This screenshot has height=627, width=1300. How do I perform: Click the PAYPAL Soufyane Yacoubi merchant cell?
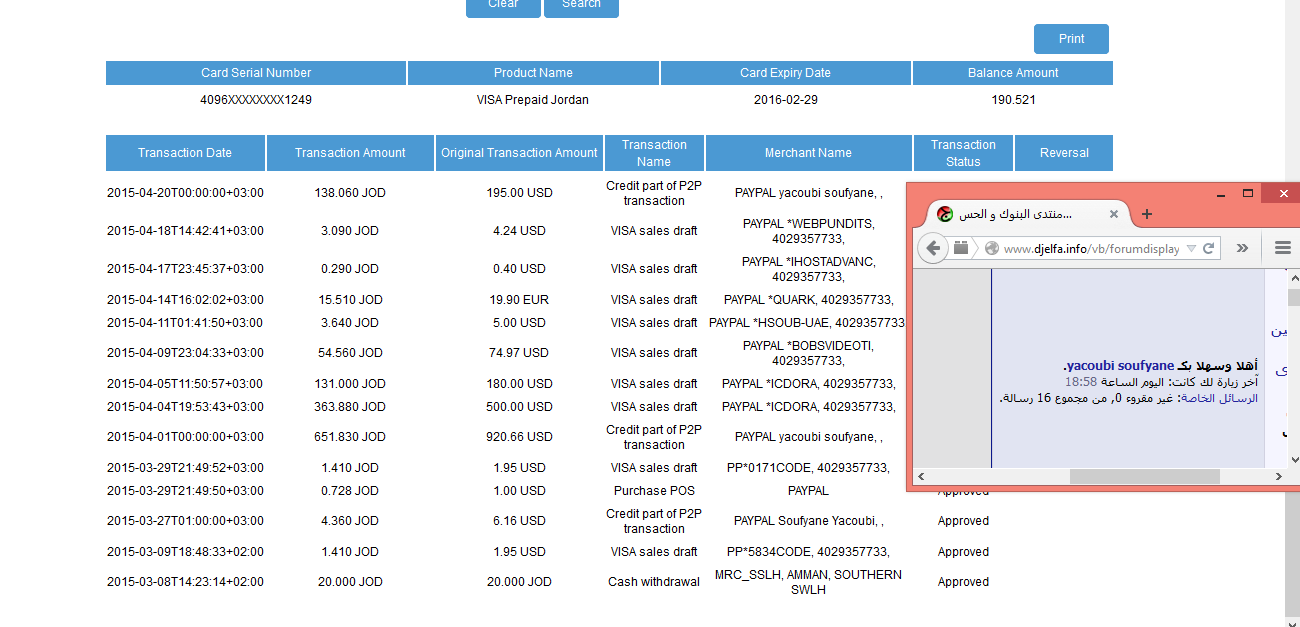pyautogui.click(x=808, y=521)
